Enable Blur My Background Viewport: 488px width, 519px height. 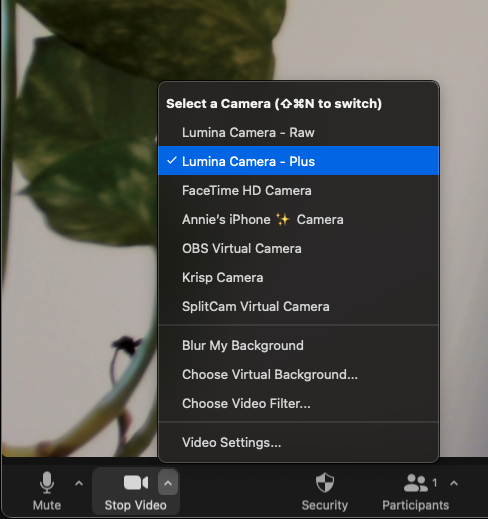click(x=299, y=345)
